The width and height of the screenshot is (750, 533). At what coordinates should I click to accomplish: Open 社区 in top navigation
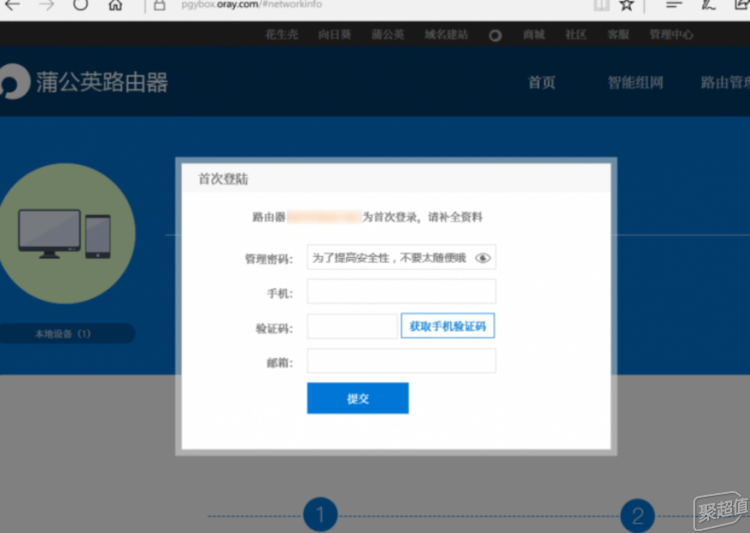coord(576,34)
